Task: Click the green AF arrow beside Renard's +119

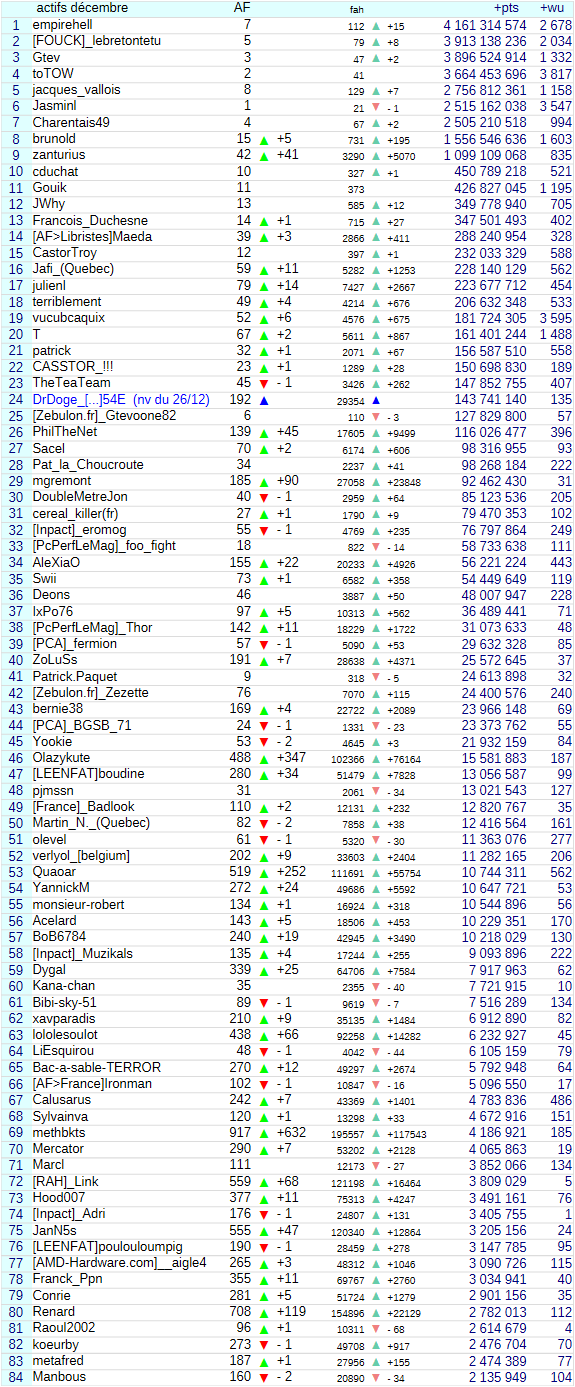Action: 264,1313
